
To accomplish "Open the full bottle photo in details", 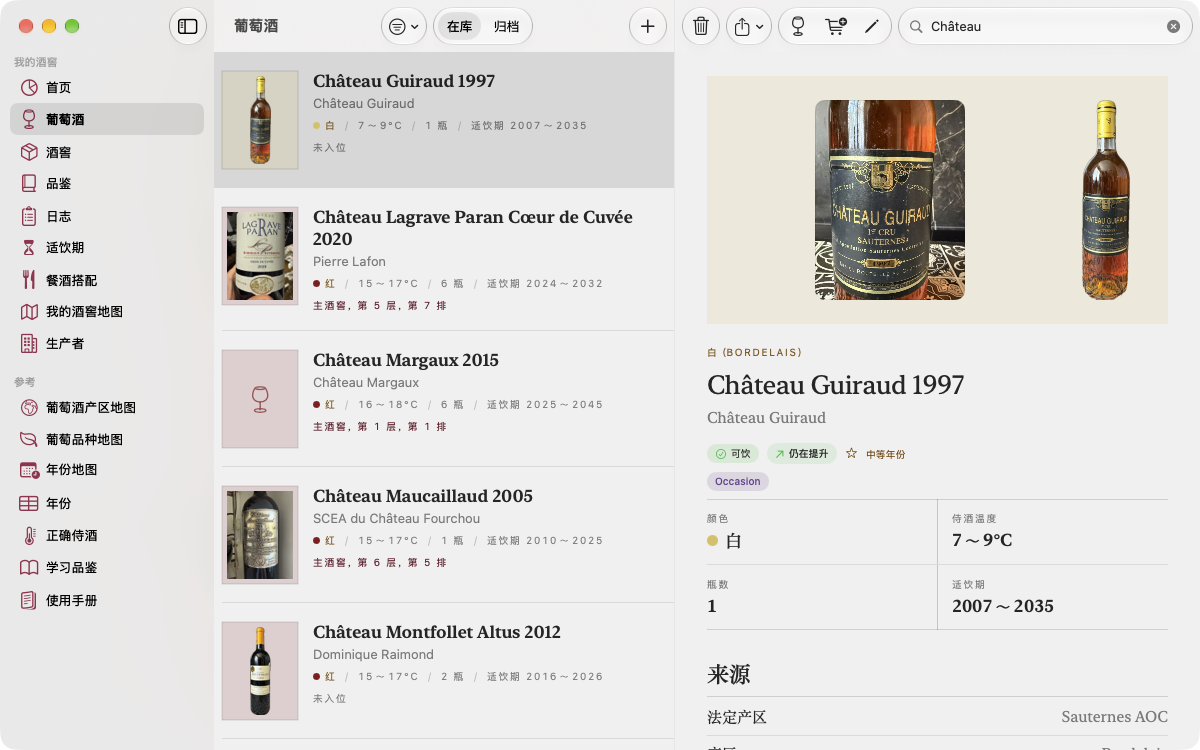I will pyautogui.click(x=1105, y=200).
